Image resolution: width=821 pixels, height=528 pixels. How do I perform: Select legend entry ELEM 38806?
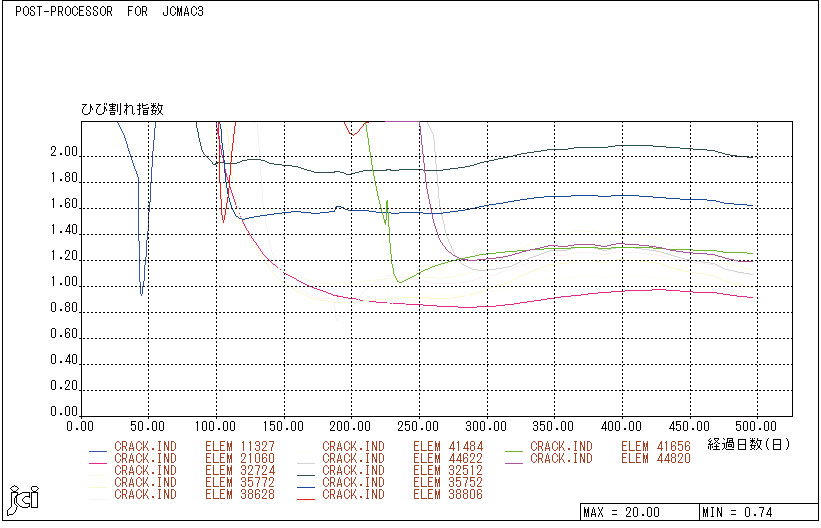[x=448, y=494]
